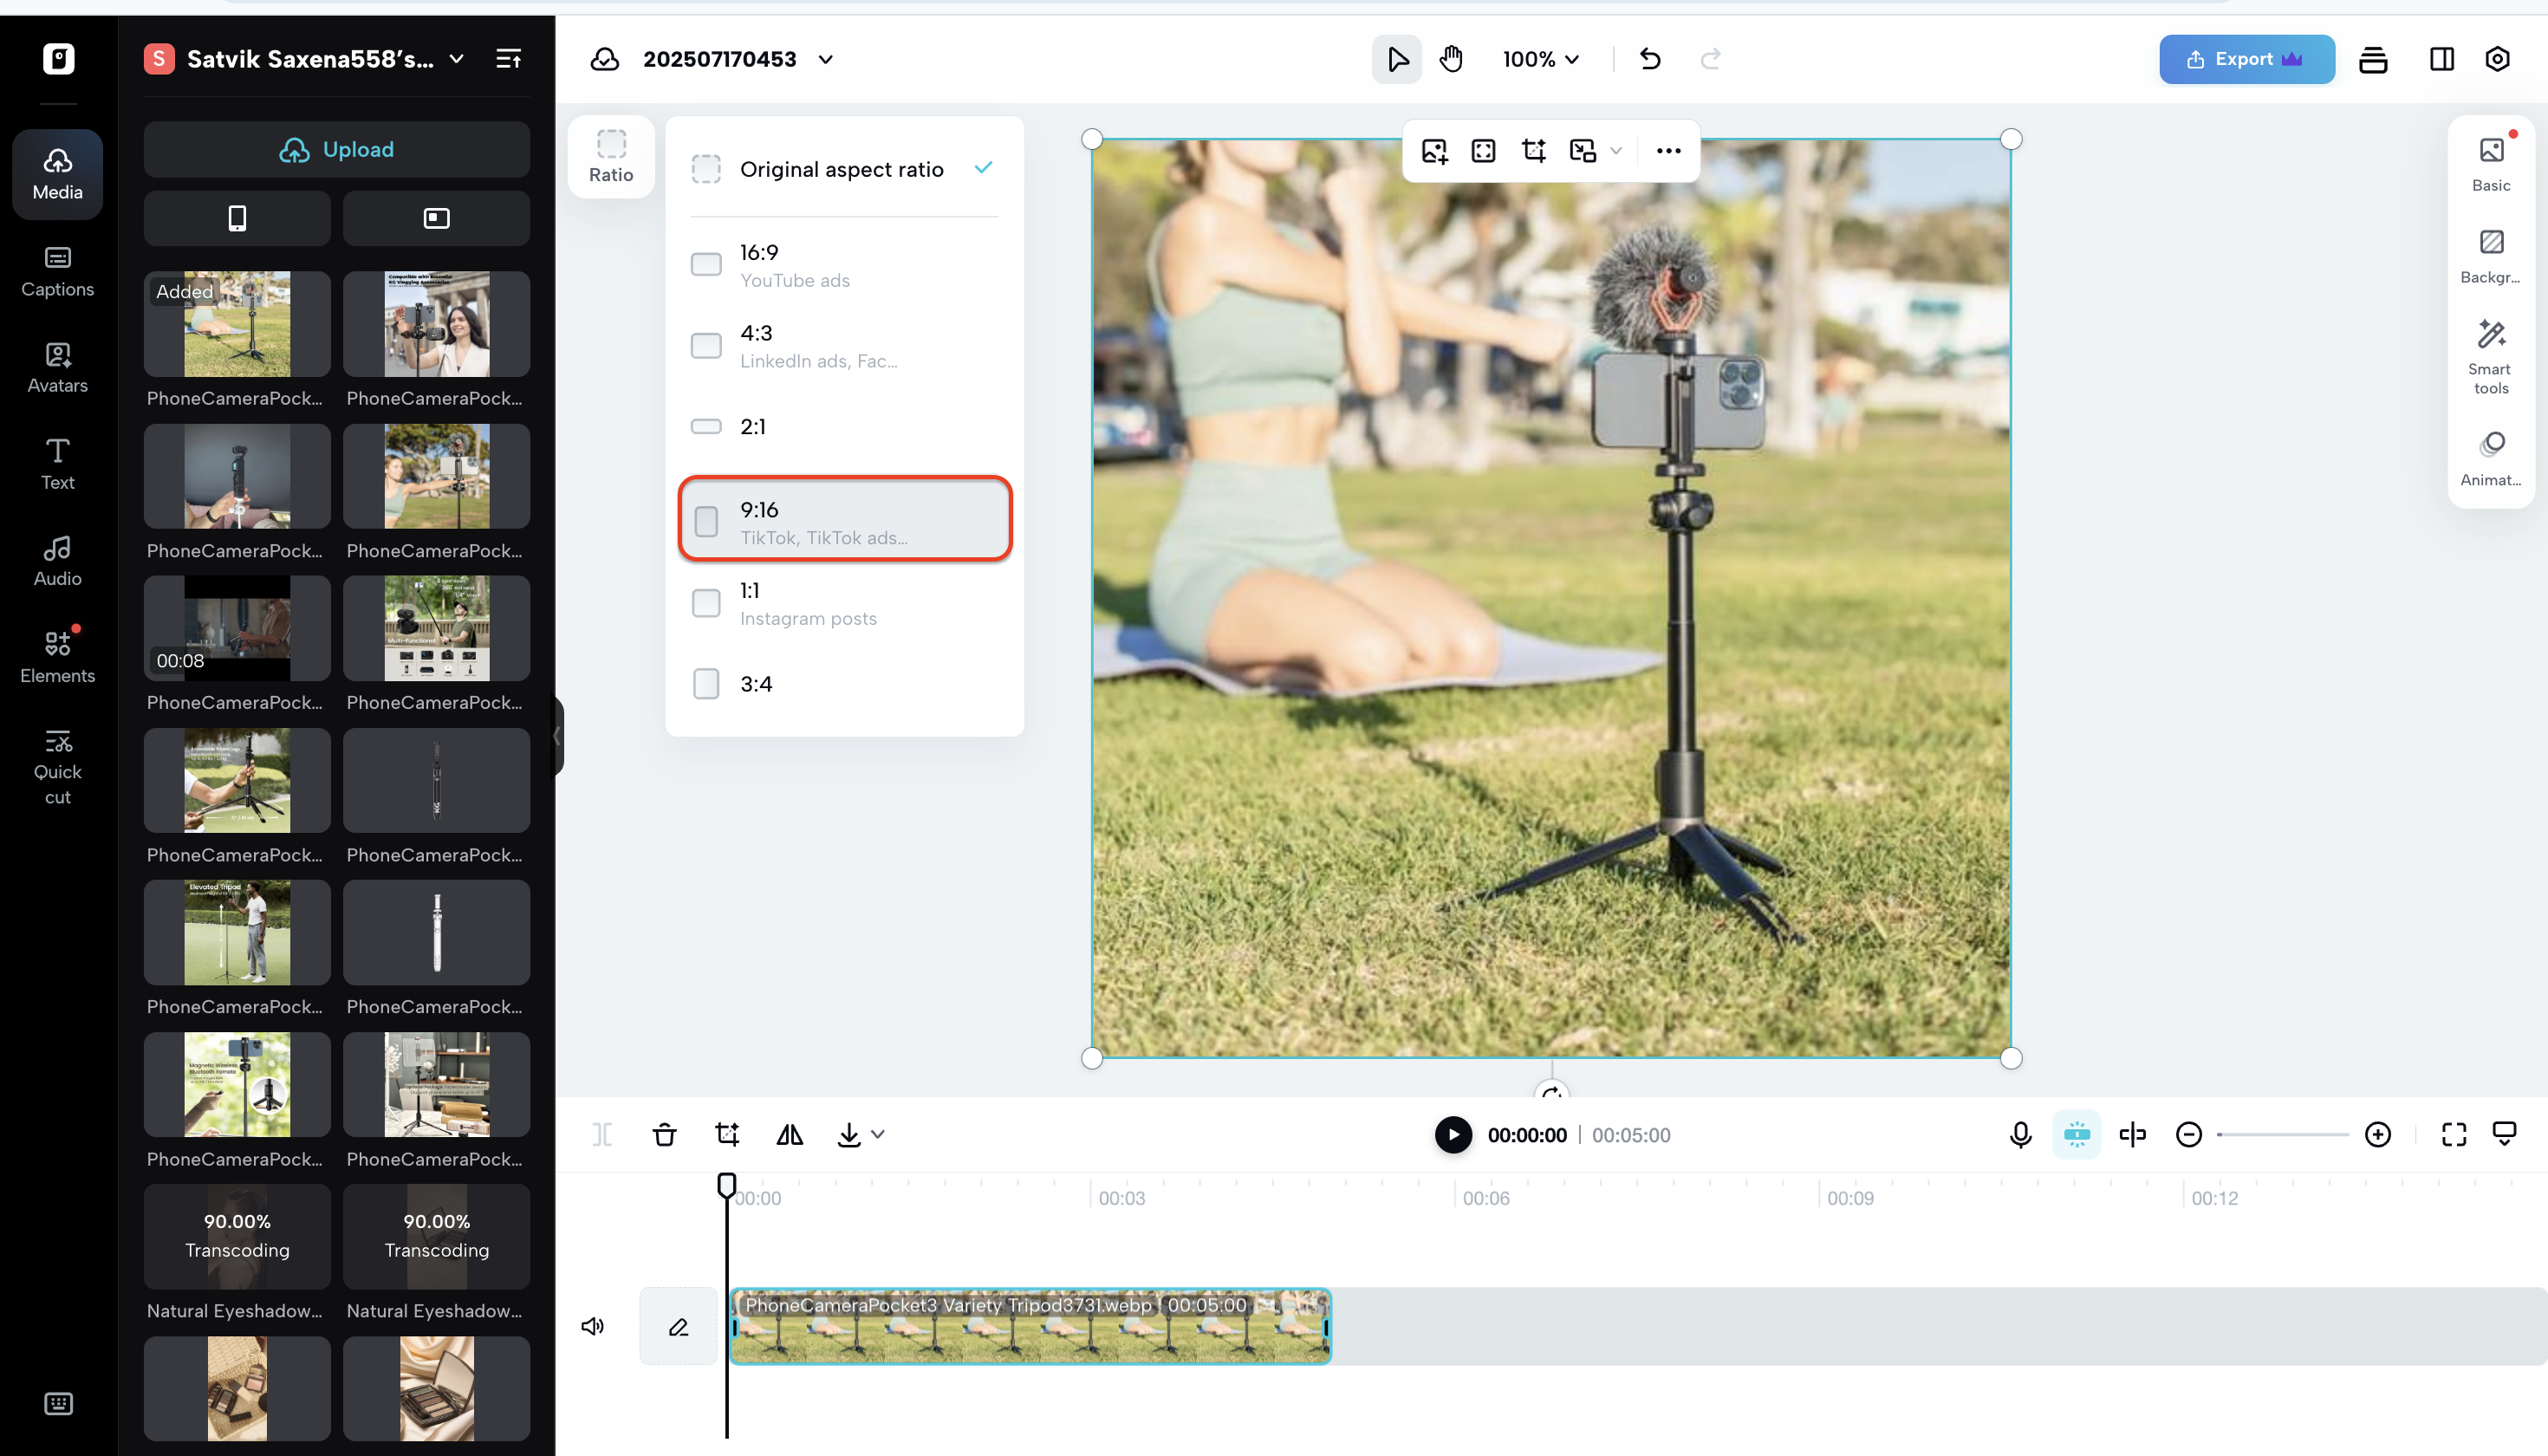Enable the 16:9 YouTube ads ratio checkbox

coord(706,264)
